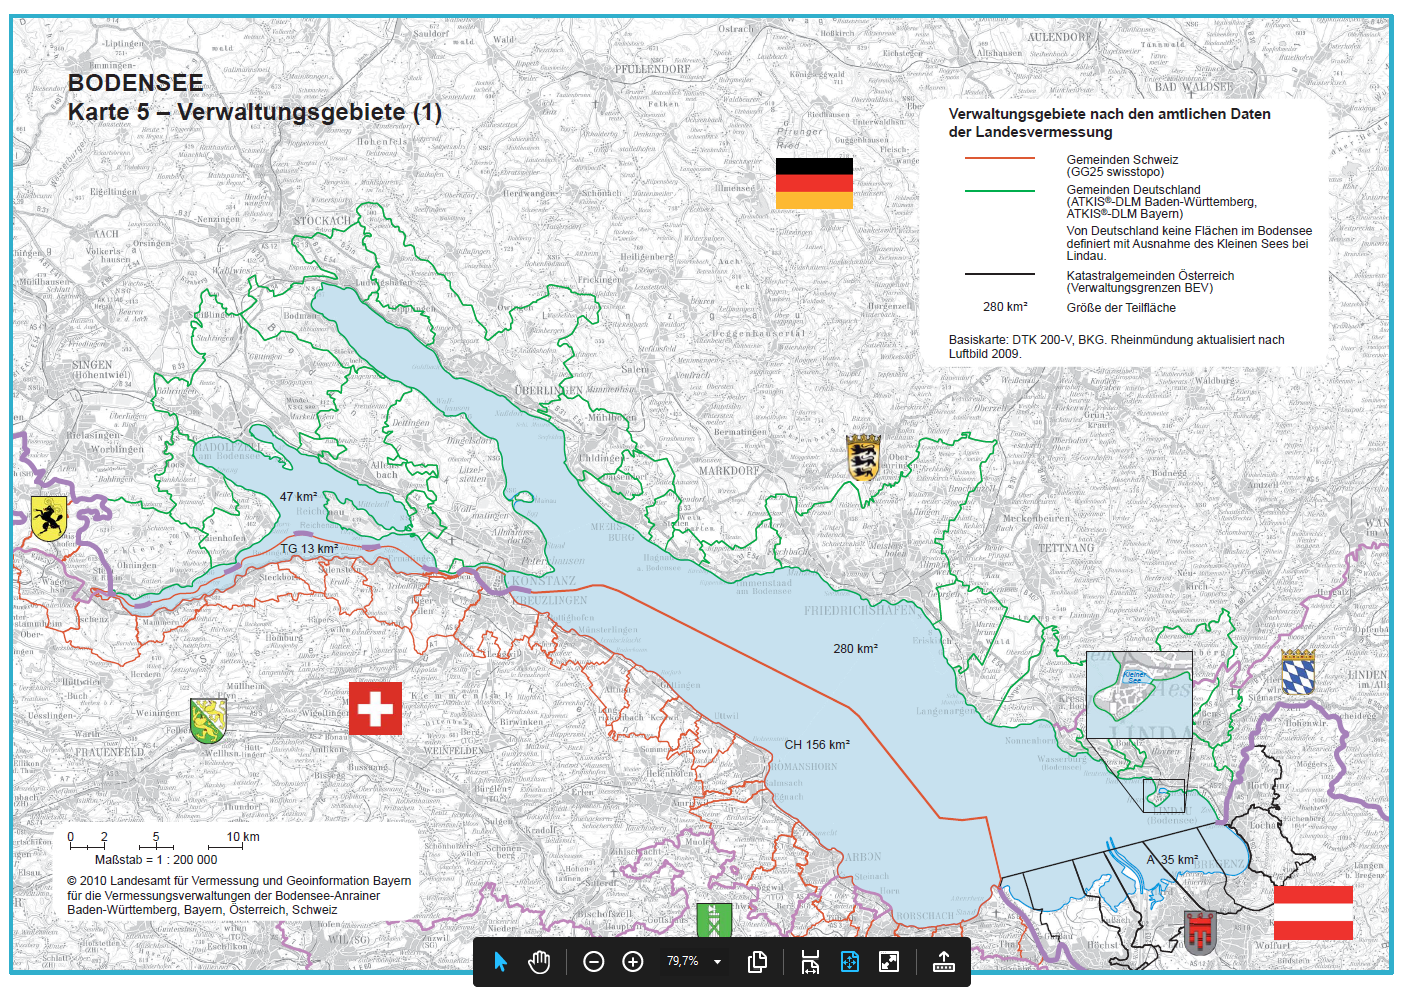Screen dimensions: 1401x991
Task: Open the page view options icon
Action: [x=757, y=962]
